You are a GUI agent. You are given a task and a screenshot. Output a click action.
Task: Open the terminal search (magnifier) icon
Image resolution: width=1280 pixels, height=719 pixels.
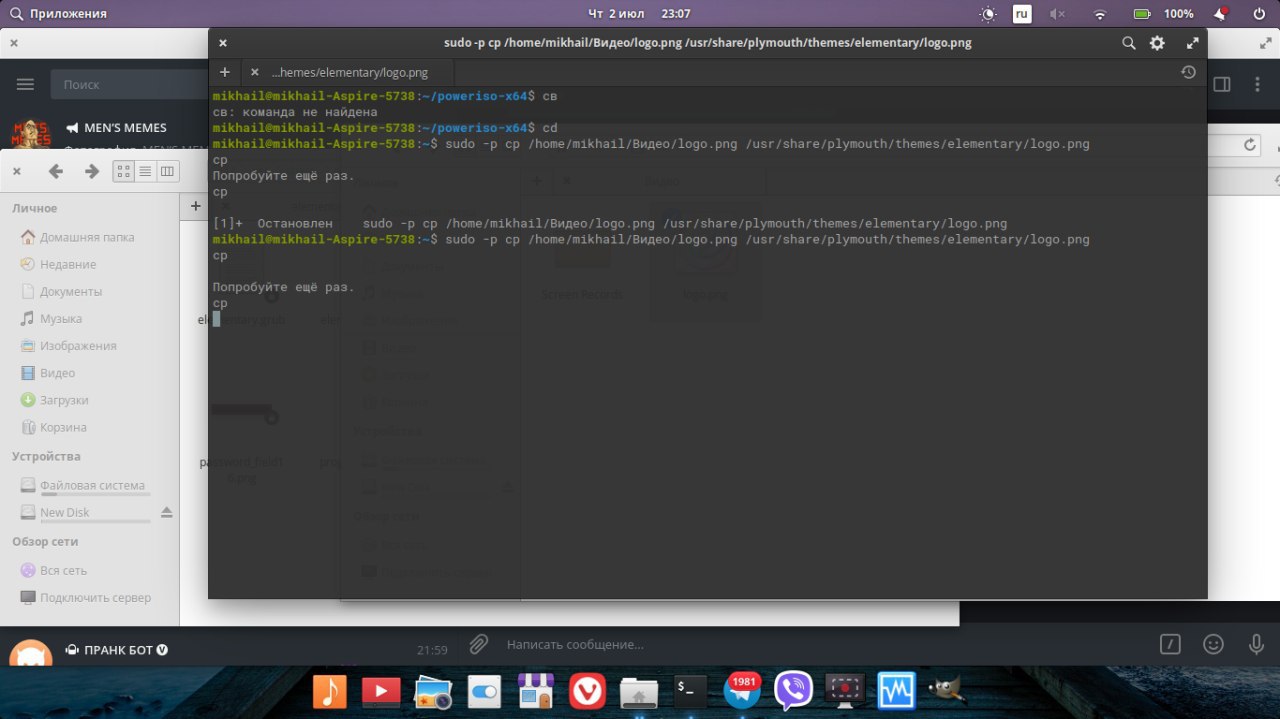pyautogui.click(x=1129, y=43)
